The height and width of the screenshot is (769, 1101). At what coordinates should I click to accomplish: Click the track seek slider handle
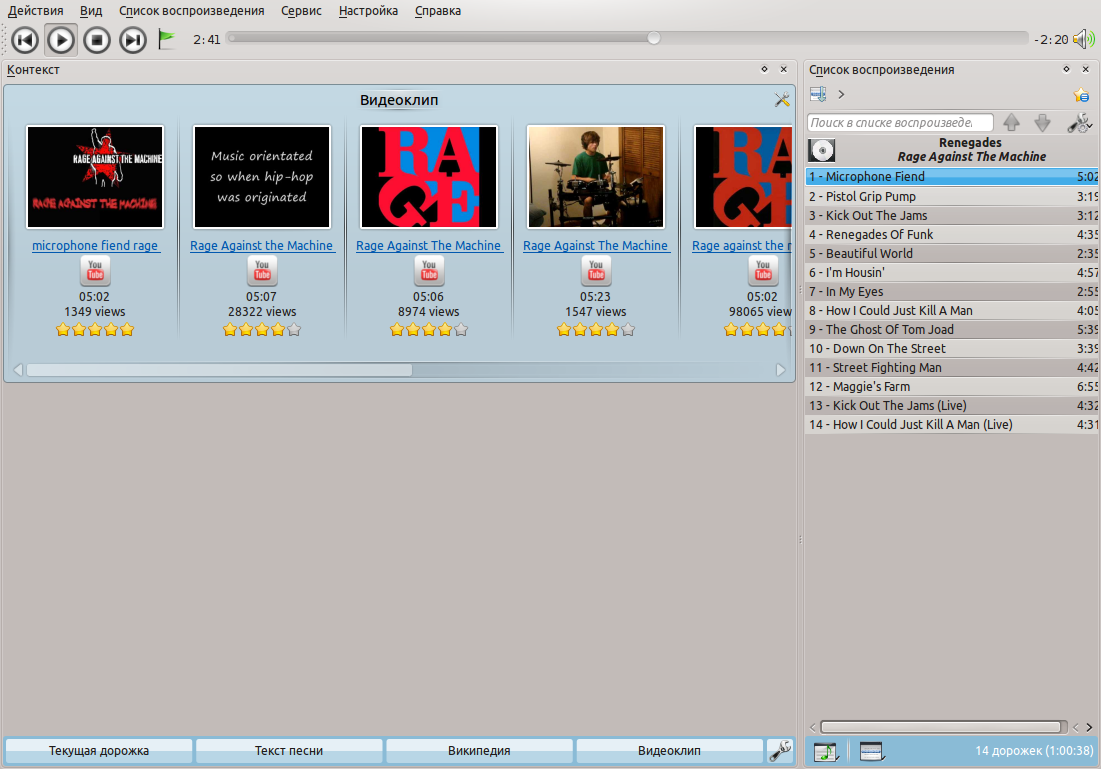654,38
